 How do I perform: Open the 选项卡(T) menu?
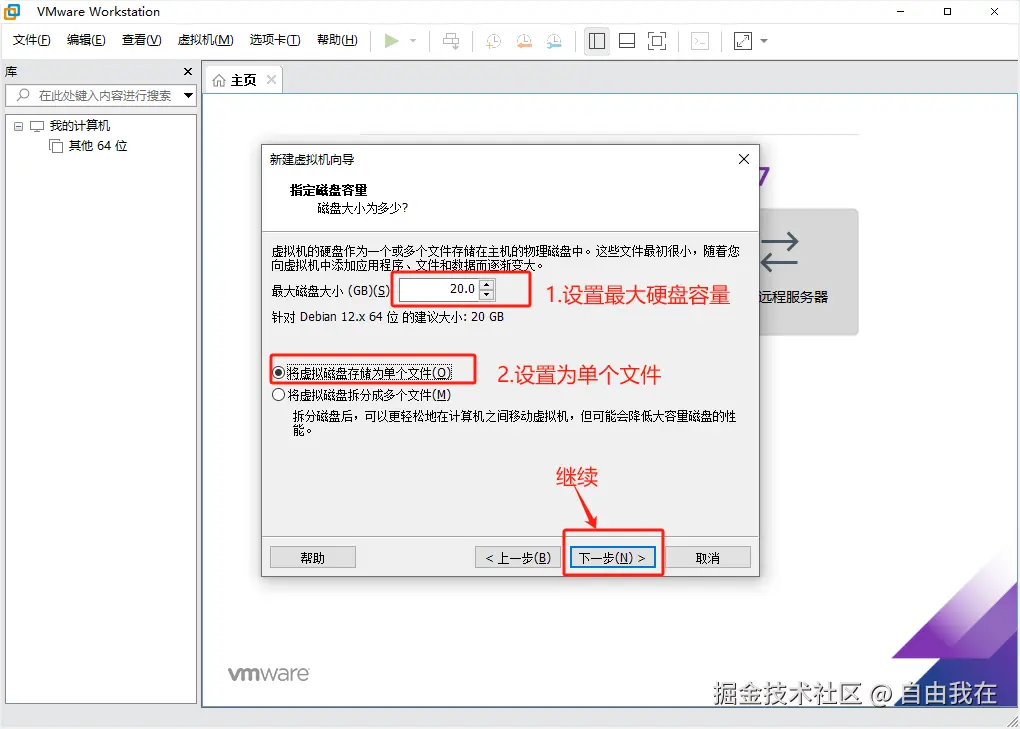pyautogui.click(x=275, y=40)
